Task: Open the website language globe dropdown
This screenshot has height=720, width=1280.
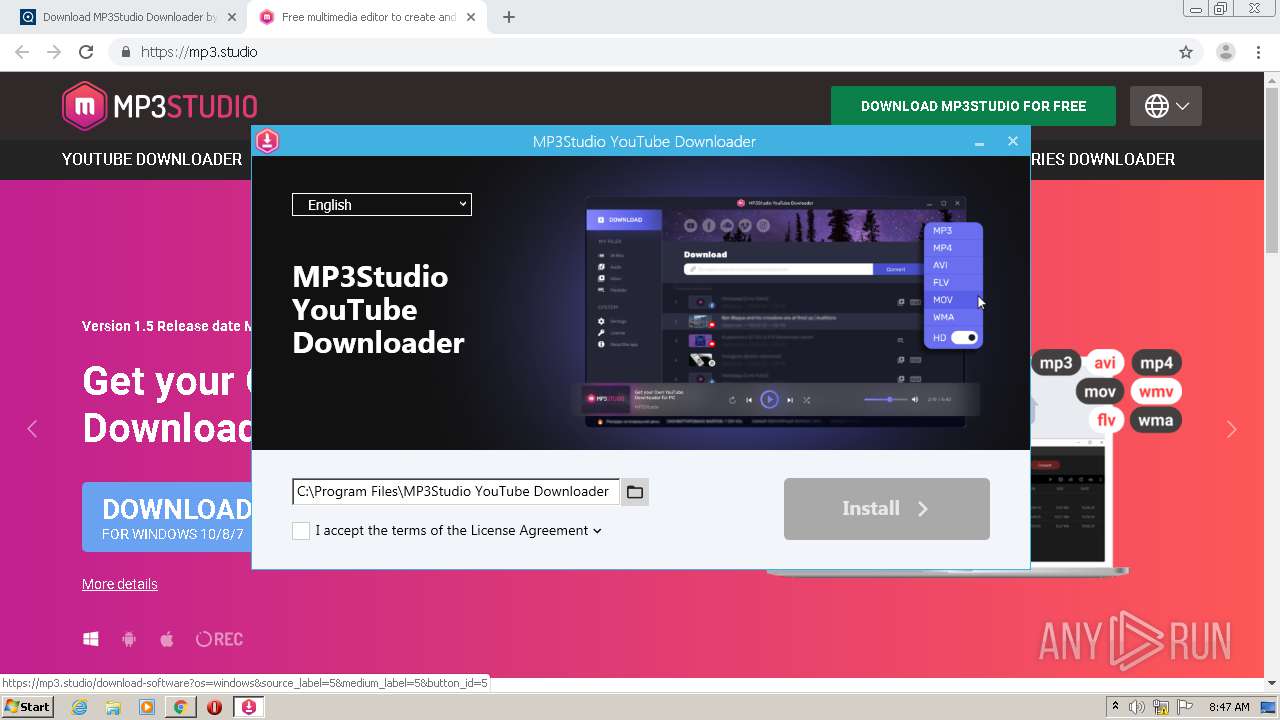Action: coord(1166,106)
